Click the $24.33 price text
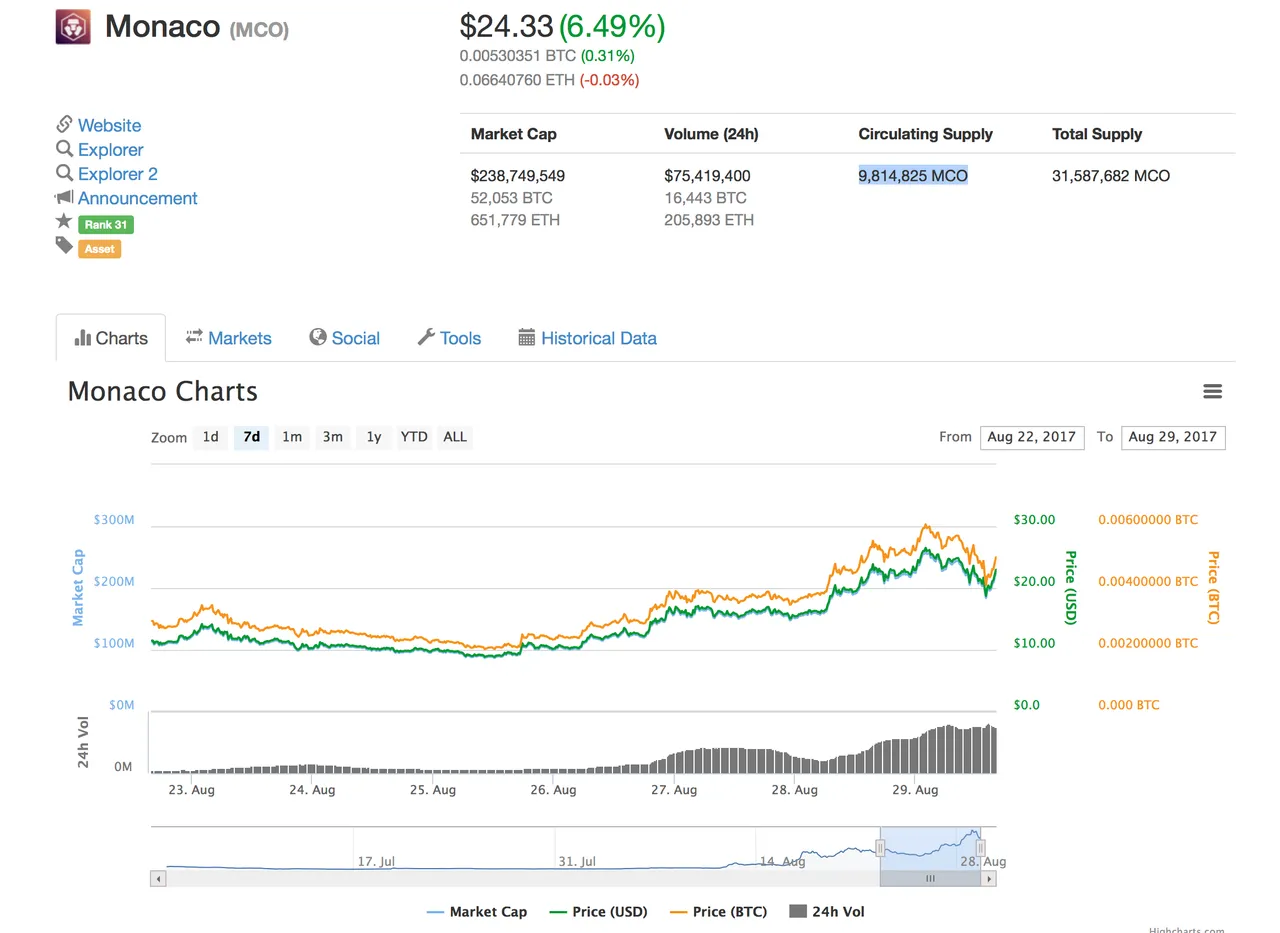1280x933 pixels. [506, 27]
